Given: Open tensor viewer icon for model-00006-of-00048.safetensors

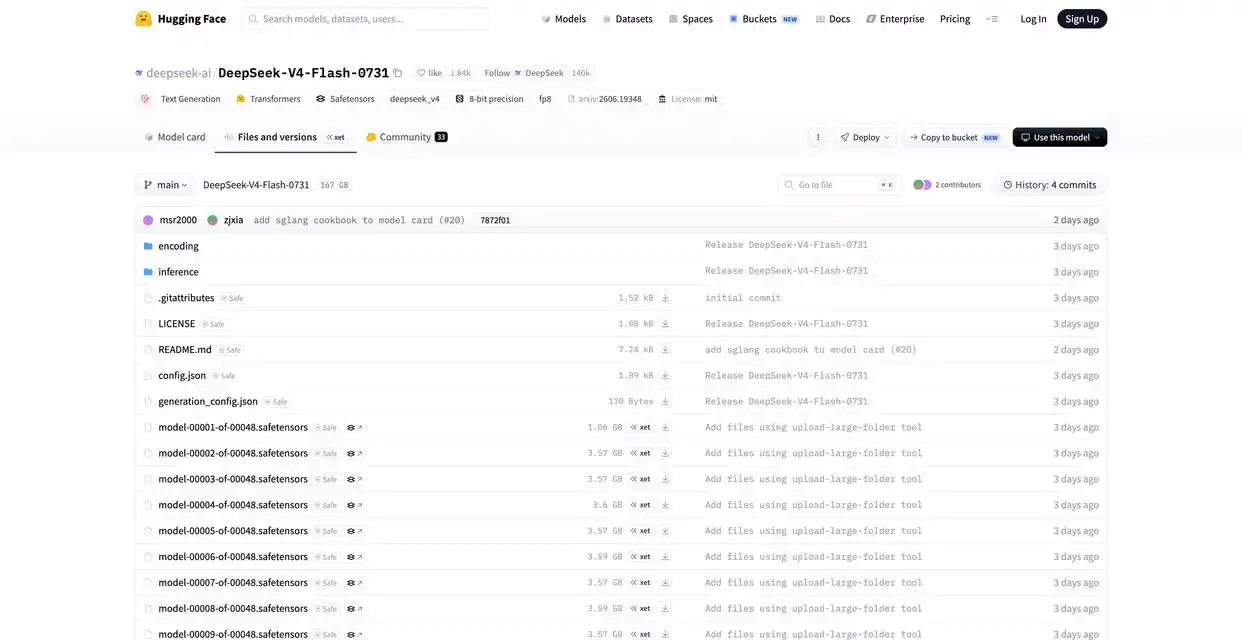Looking at the screenshot, I should 355,557.
